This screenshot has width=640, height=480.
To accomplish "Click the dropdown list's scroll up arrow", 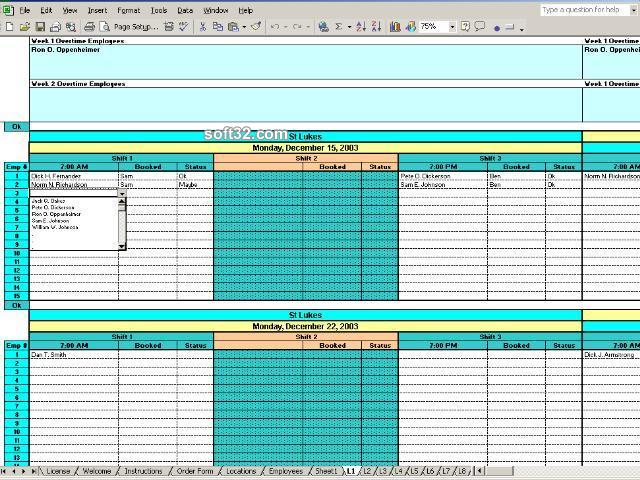I will click(x=122, y=202).
